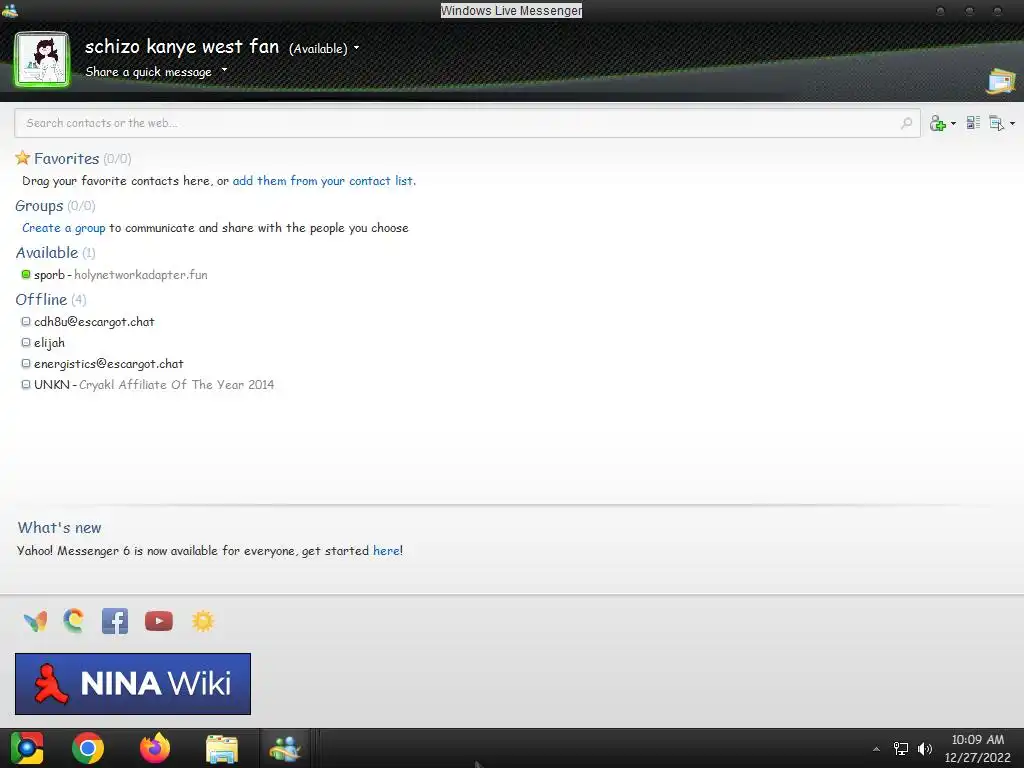This screenshot has width=1024, height=768.
Task: Click the Messenger icon in the title bar
Action: (x=10, y=10)
